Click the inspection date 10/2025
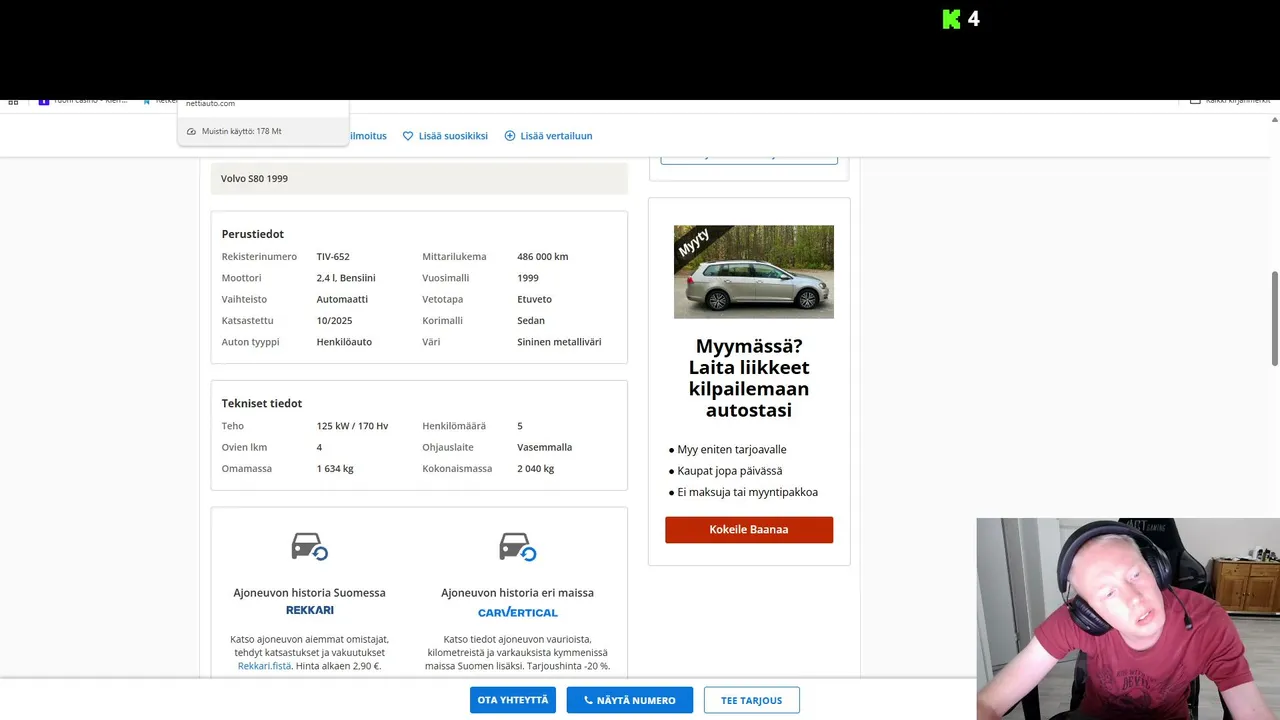This screenshot has height=720, width=1280. pos(335,321)
